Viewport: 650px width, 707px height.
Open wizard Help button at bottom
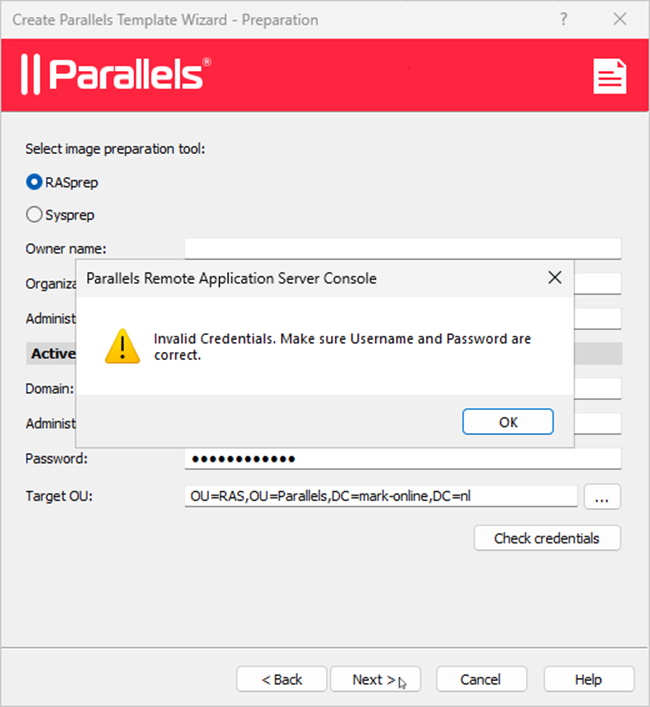[588, 679]
